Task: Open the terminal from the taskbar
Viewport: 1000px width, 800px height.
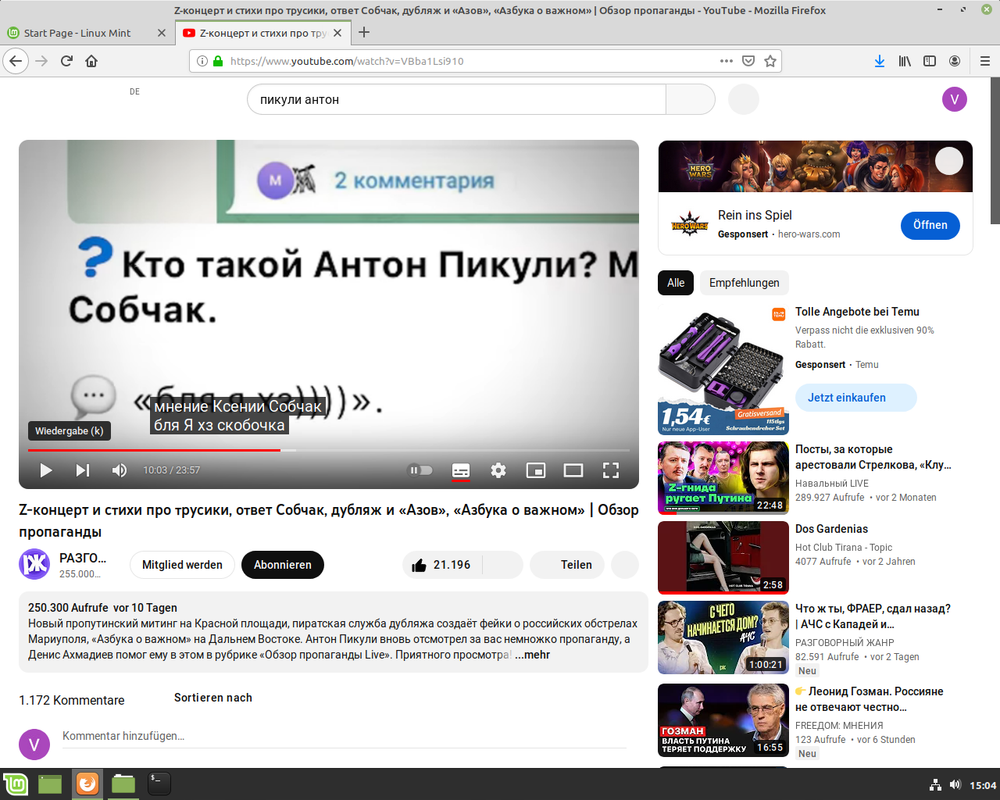Action: [x=159, y=784]
